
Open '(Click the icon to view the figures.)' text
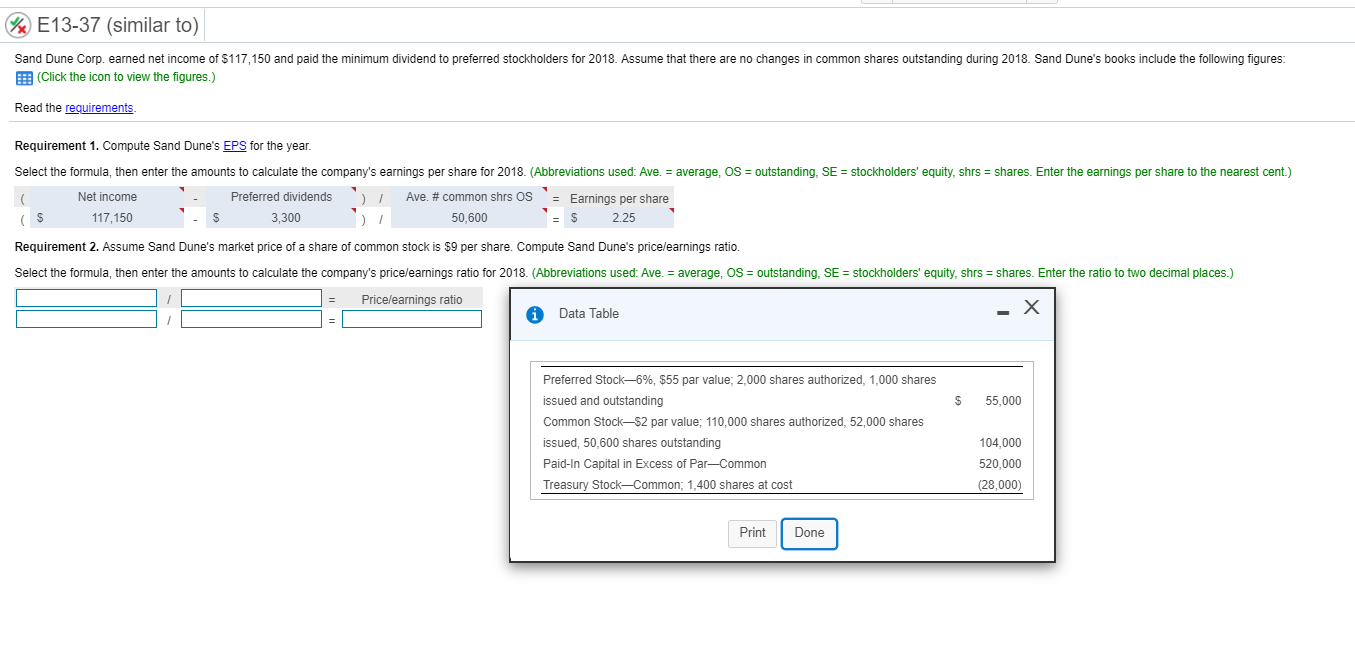pyautogui.click(x=126, y=77)
